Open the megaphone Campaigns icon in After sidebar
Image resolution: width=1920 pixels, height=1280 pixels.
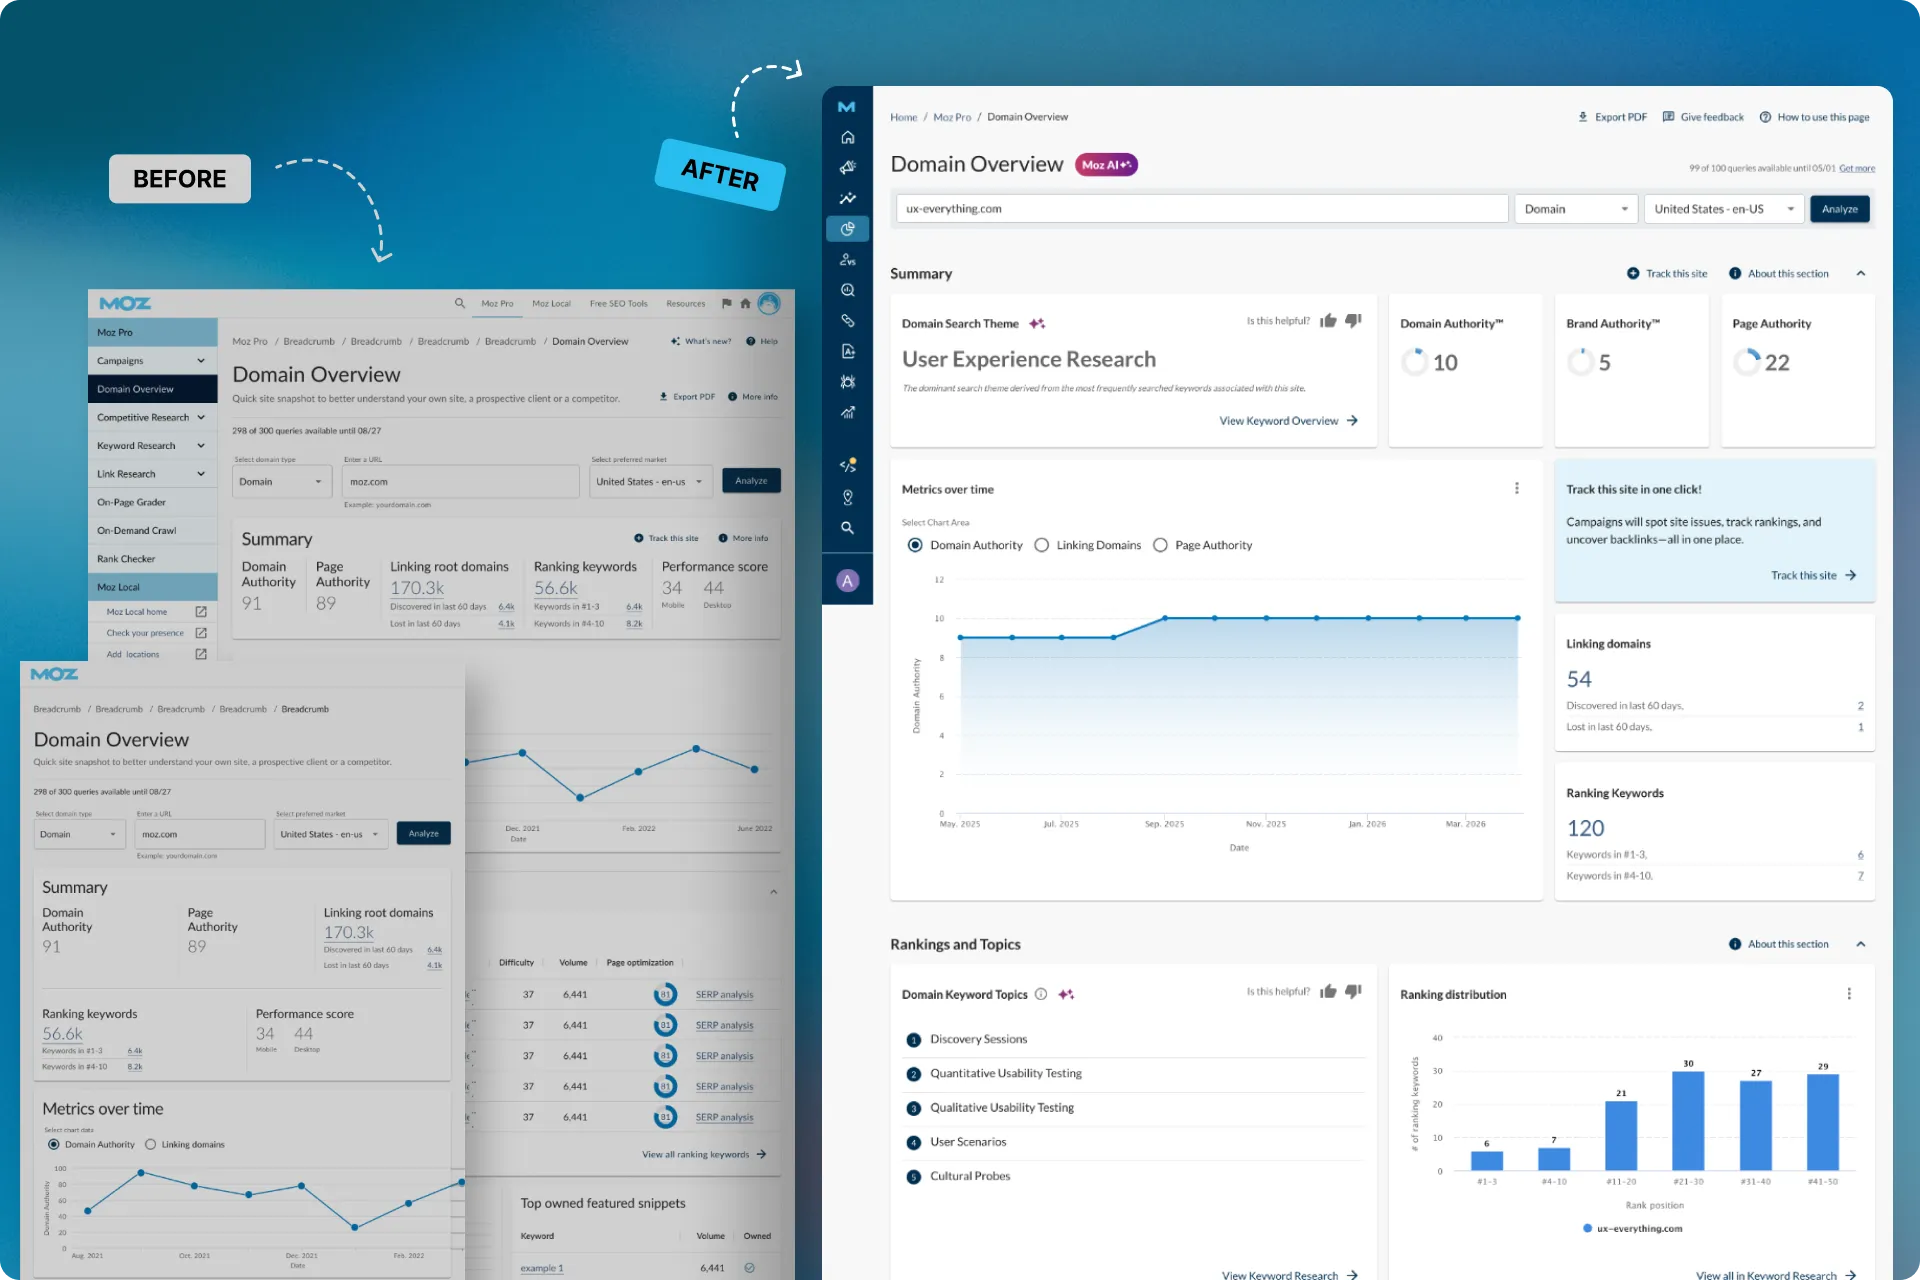click(x=847, y=167)
